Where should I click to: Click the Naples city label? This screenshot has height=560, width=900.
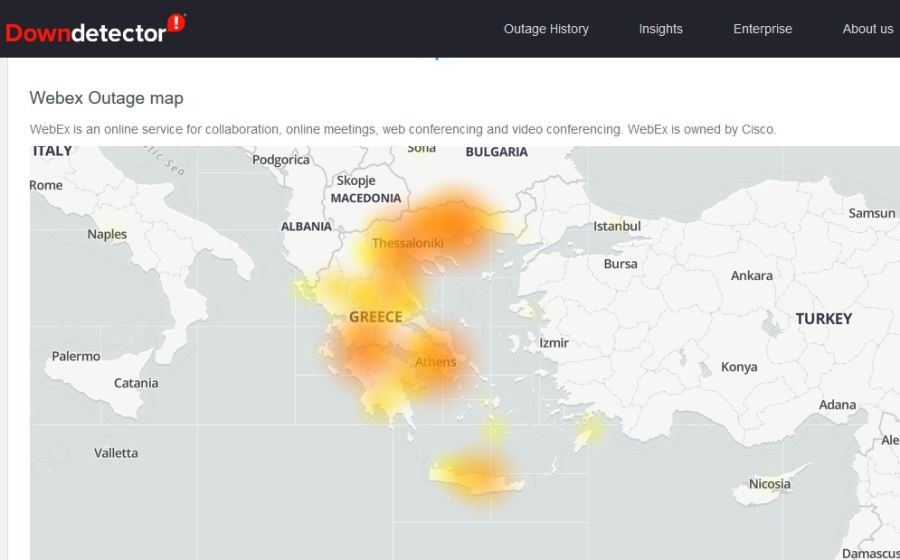pyautogui.click(x=107, y=234)
